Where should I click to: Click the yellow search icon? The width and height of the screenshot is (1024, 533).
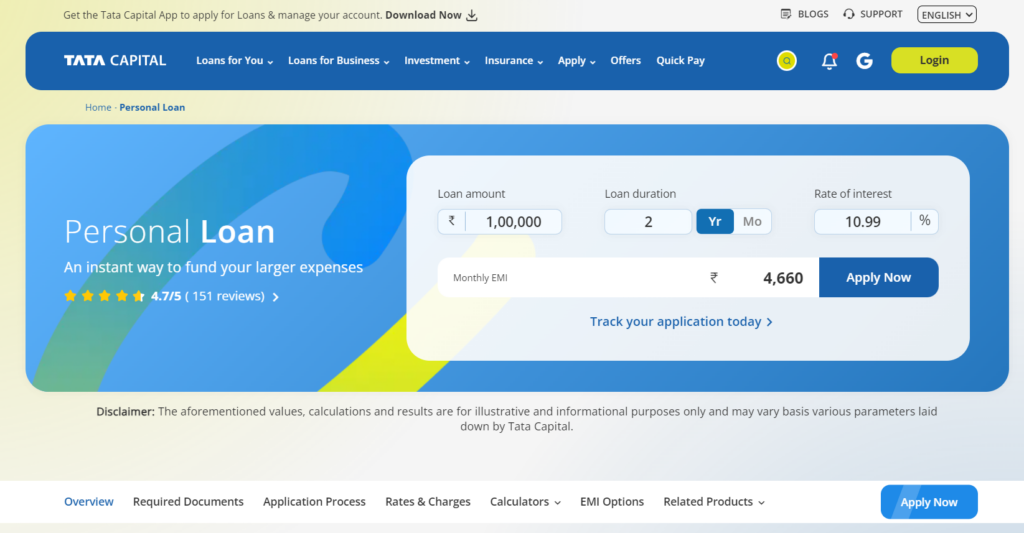786,61
